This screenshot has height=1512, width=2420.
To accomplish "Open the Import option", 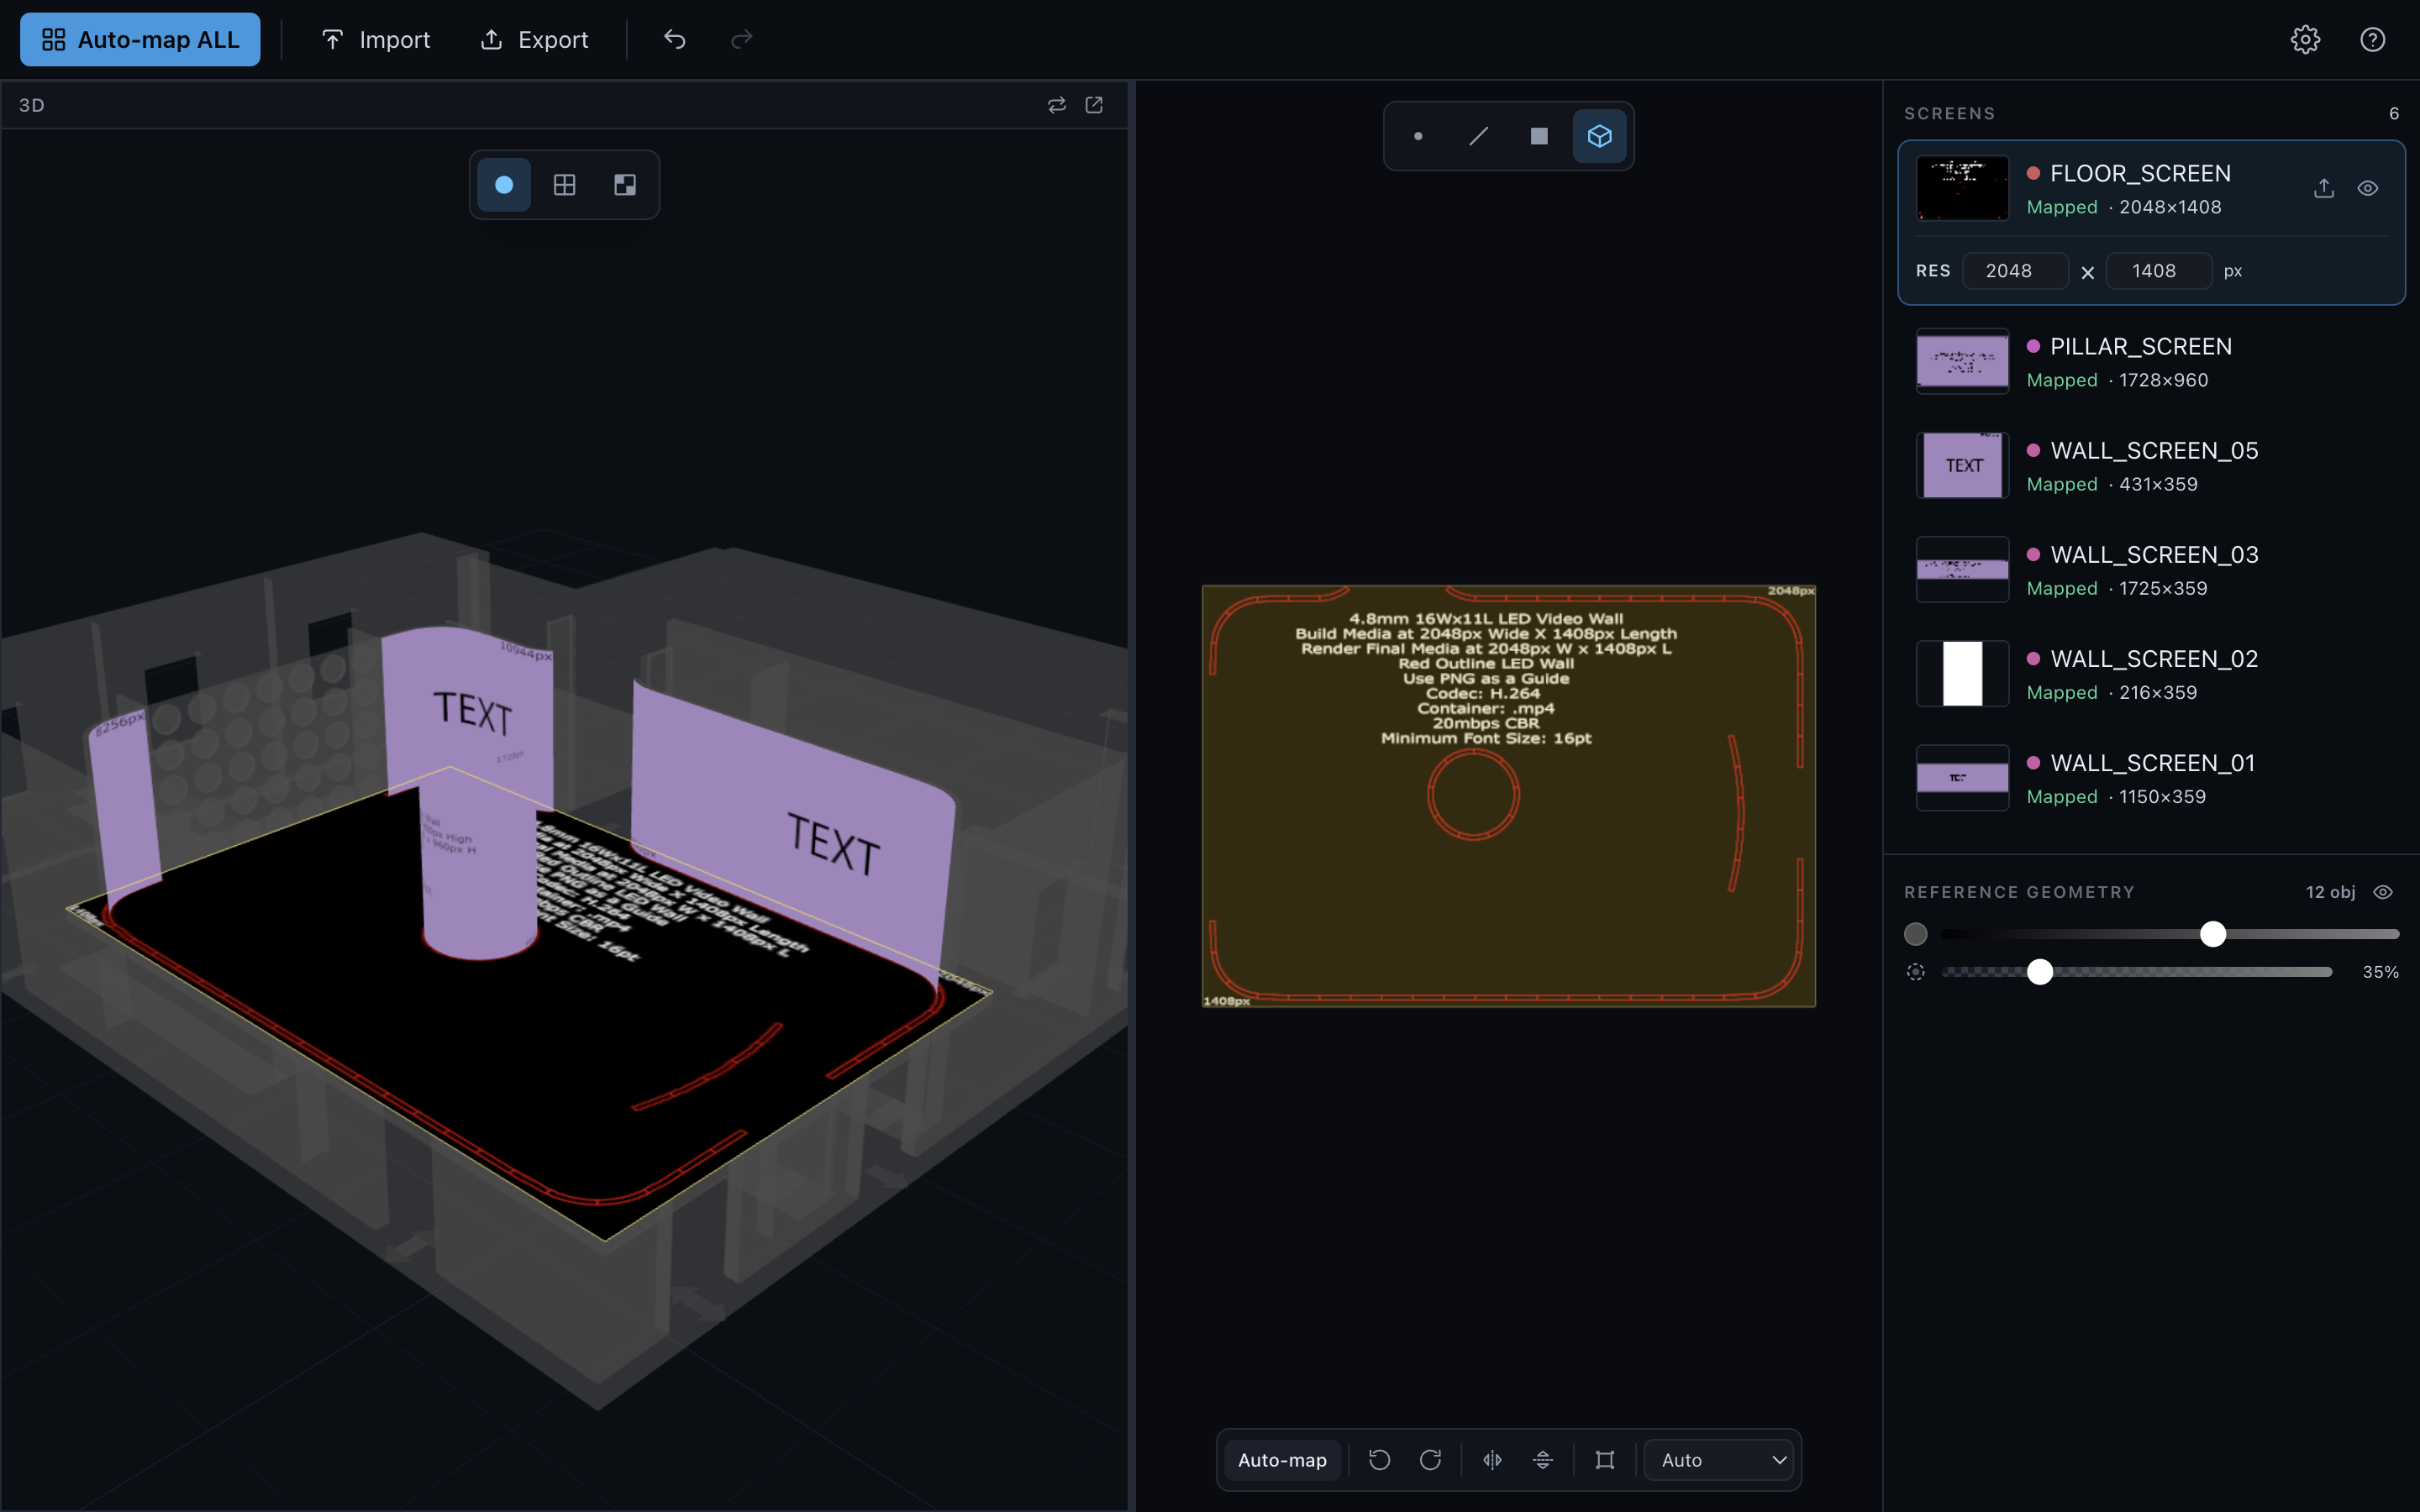I will 375,39.
